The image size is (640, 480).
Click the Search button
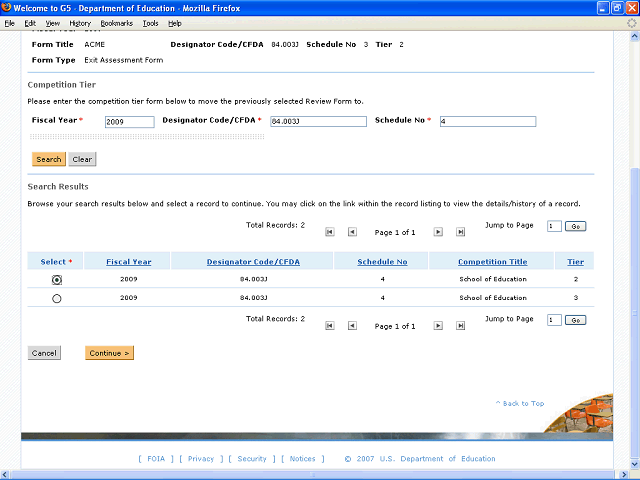[x=49, y=159]
